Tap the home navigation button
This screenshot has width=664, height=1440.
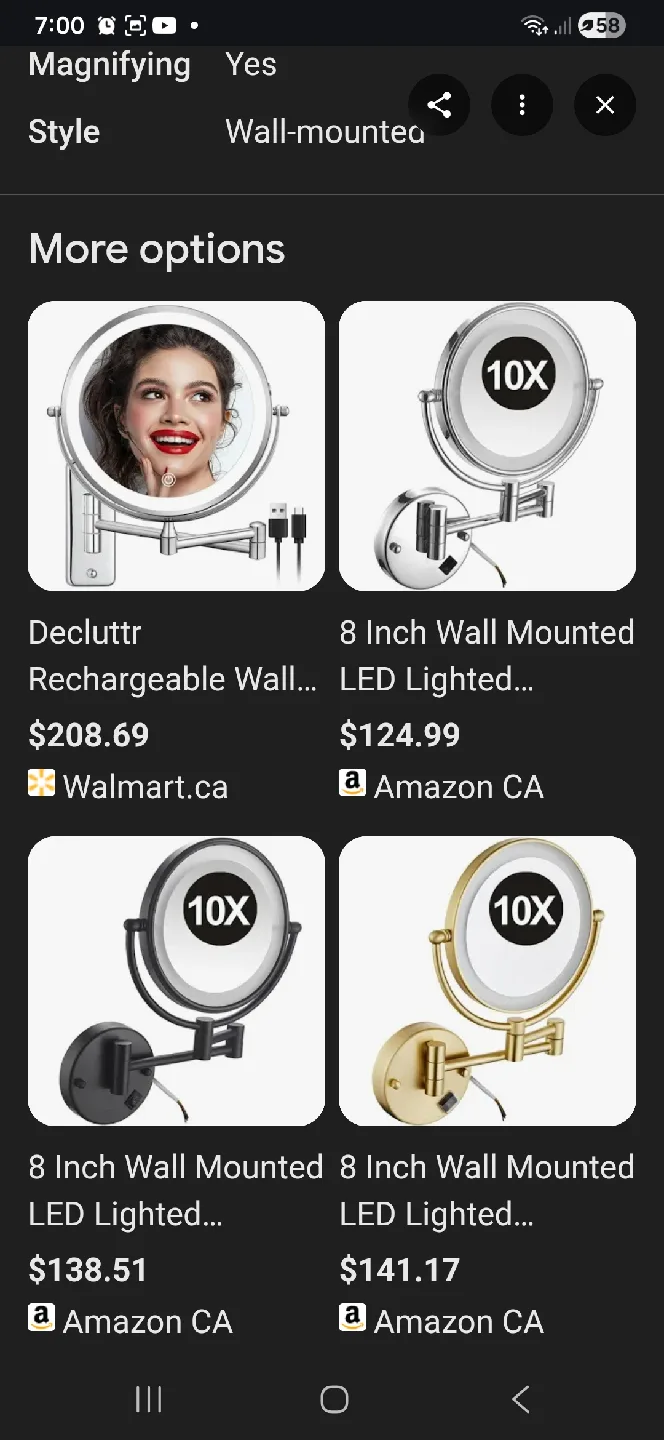334,1399
